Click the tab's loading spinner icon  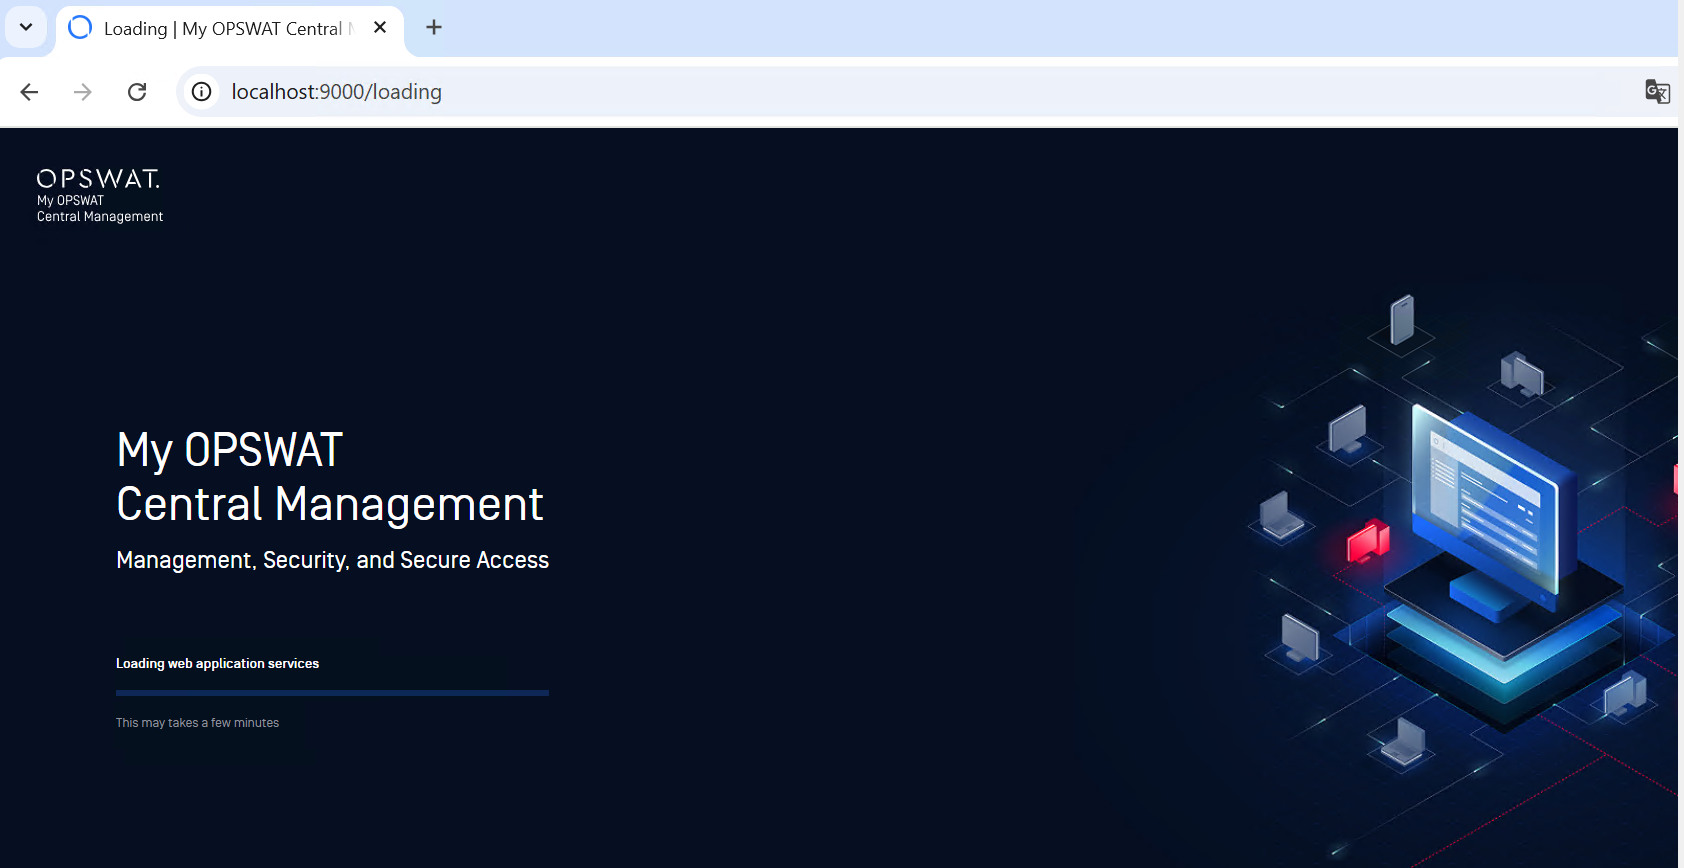point(80,28)
